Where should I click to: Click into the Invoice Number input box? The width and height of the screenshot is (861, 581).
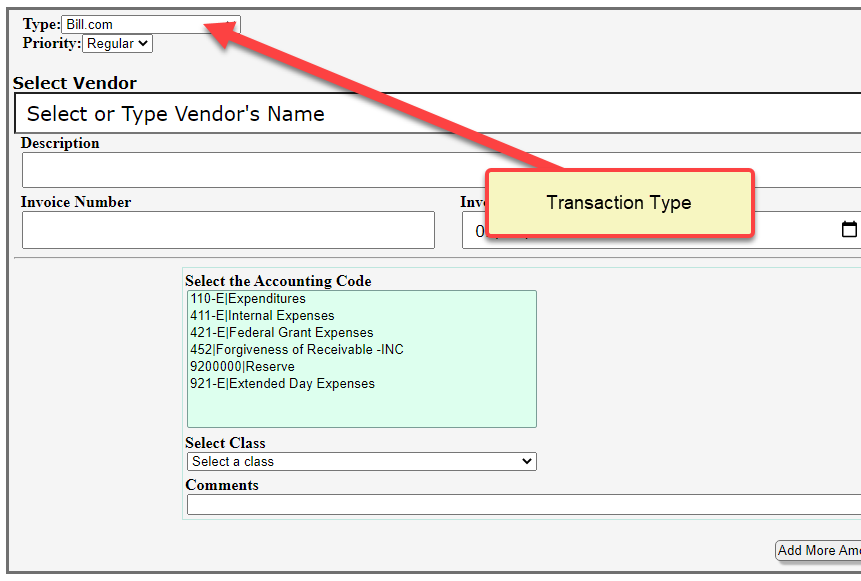click(228, 230)
